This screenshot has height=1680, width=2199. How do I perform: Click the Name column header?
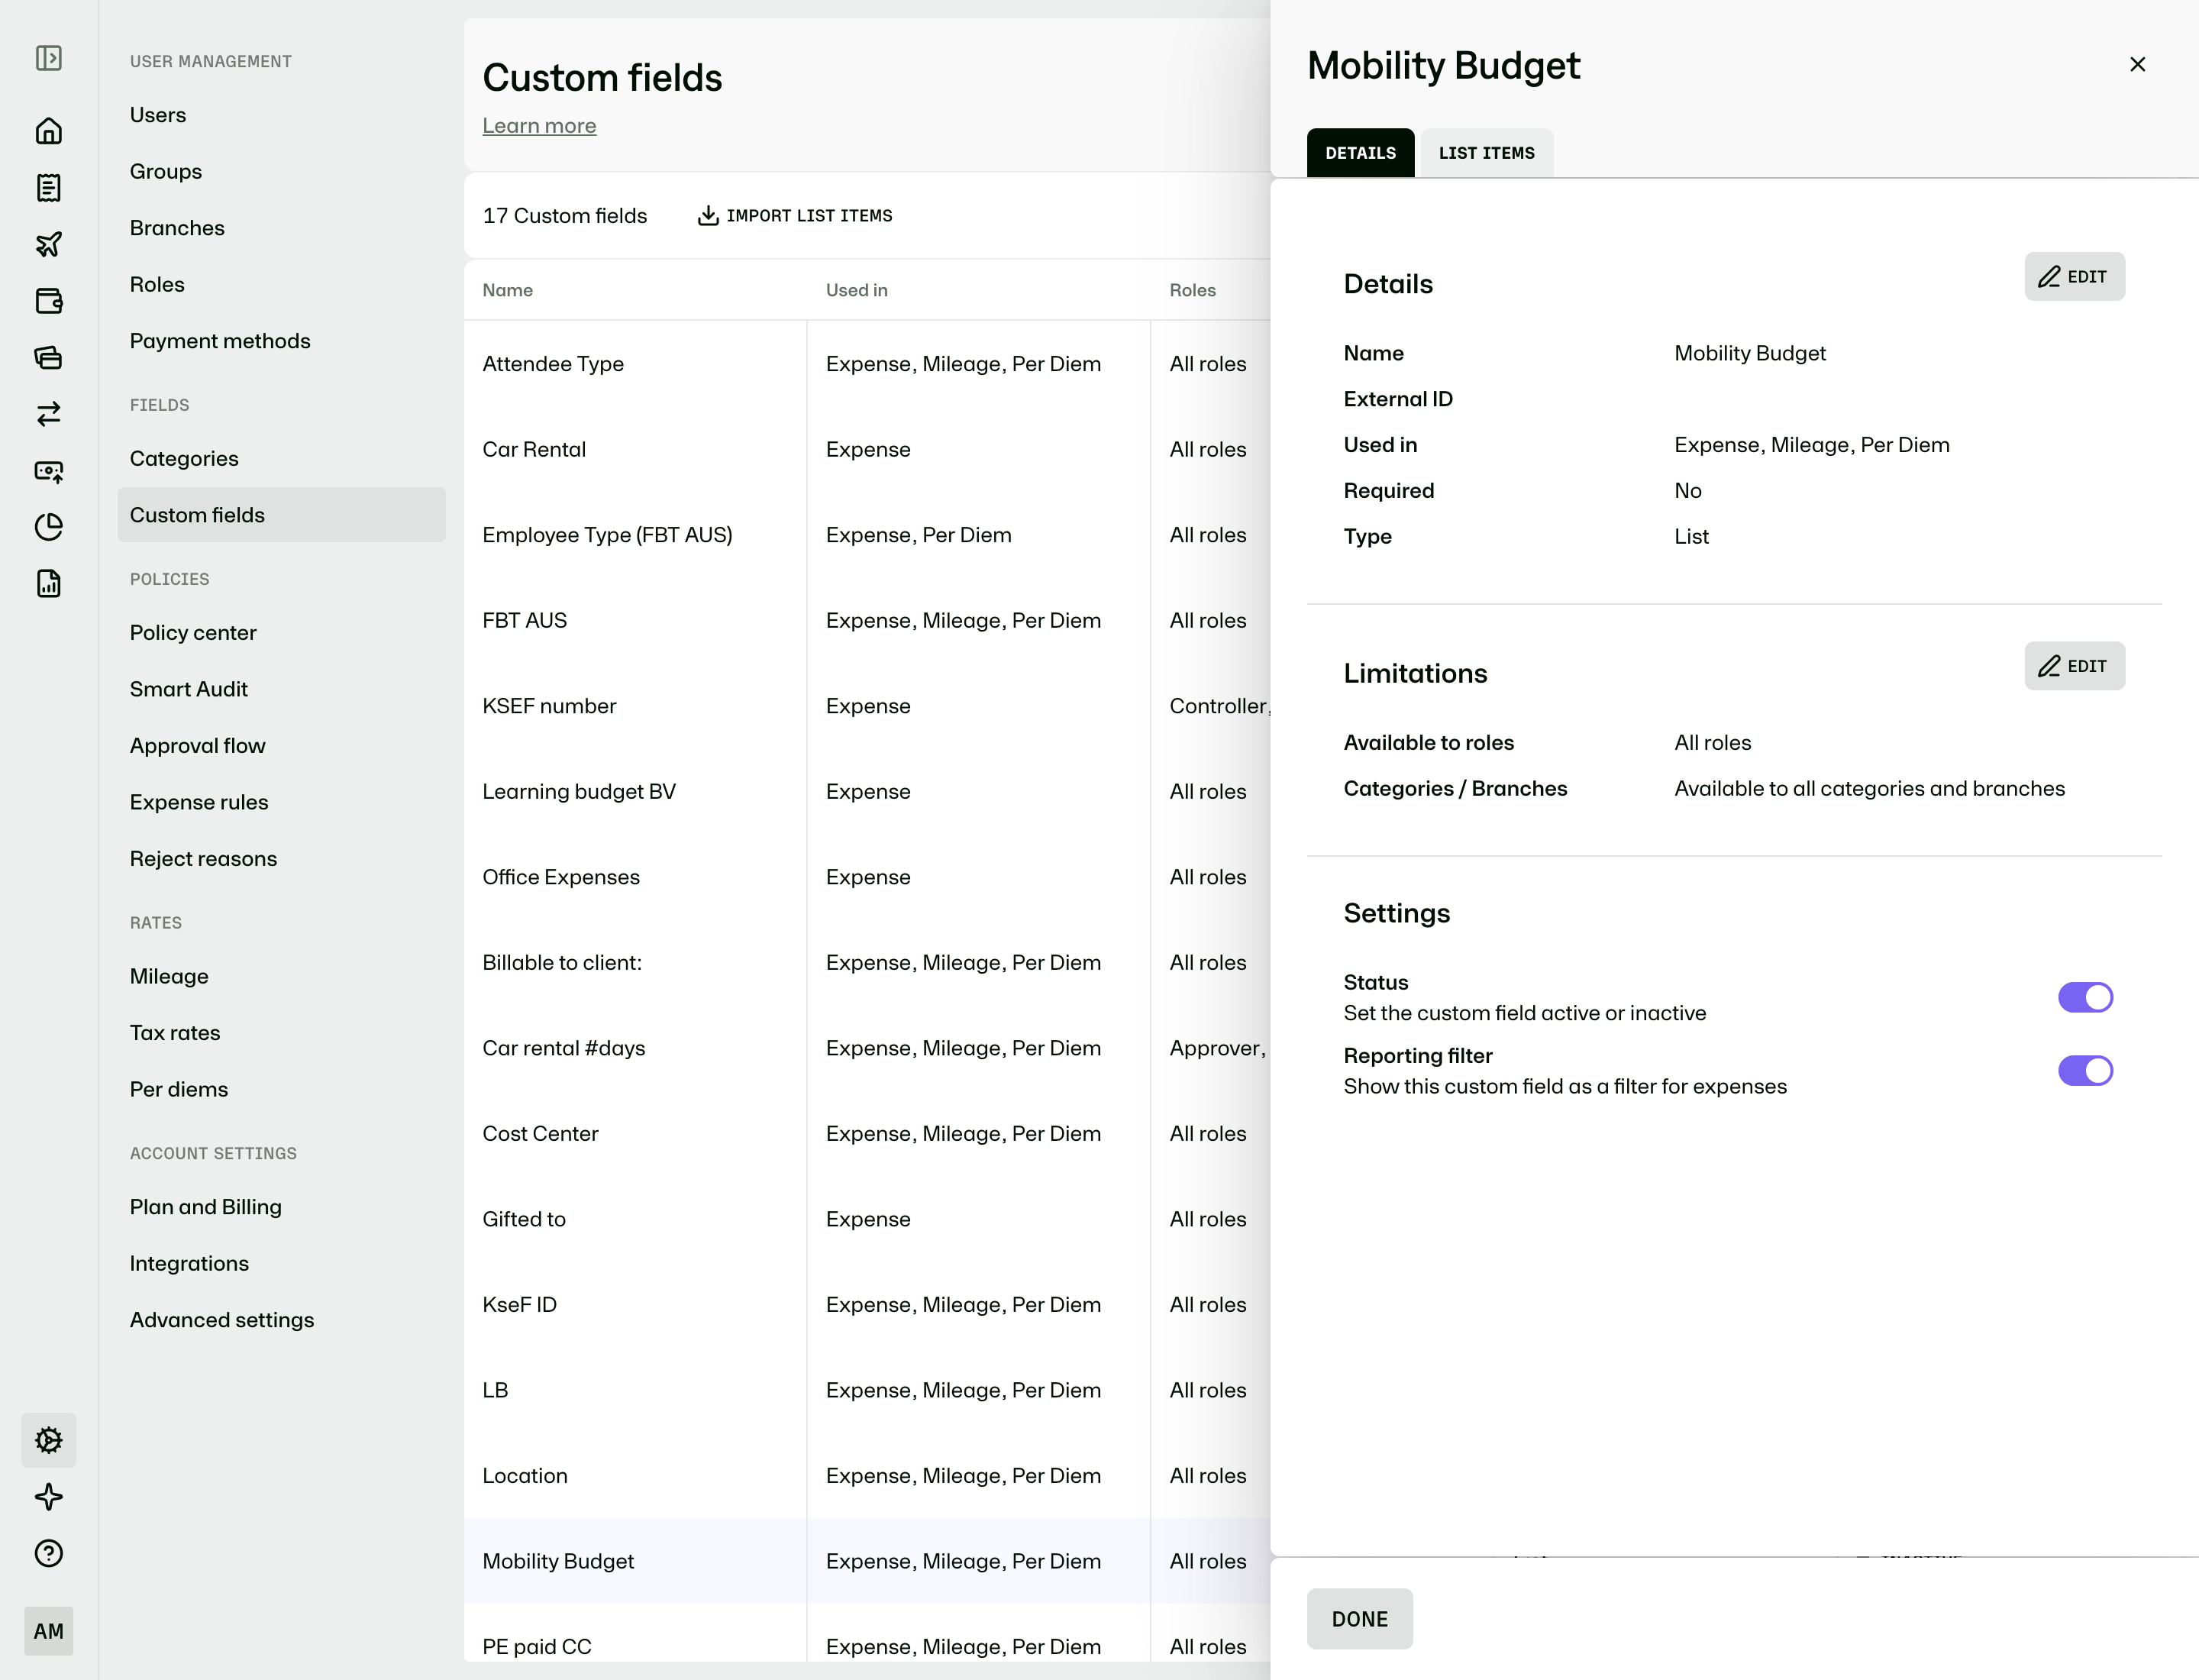click(x=507, y=290)
